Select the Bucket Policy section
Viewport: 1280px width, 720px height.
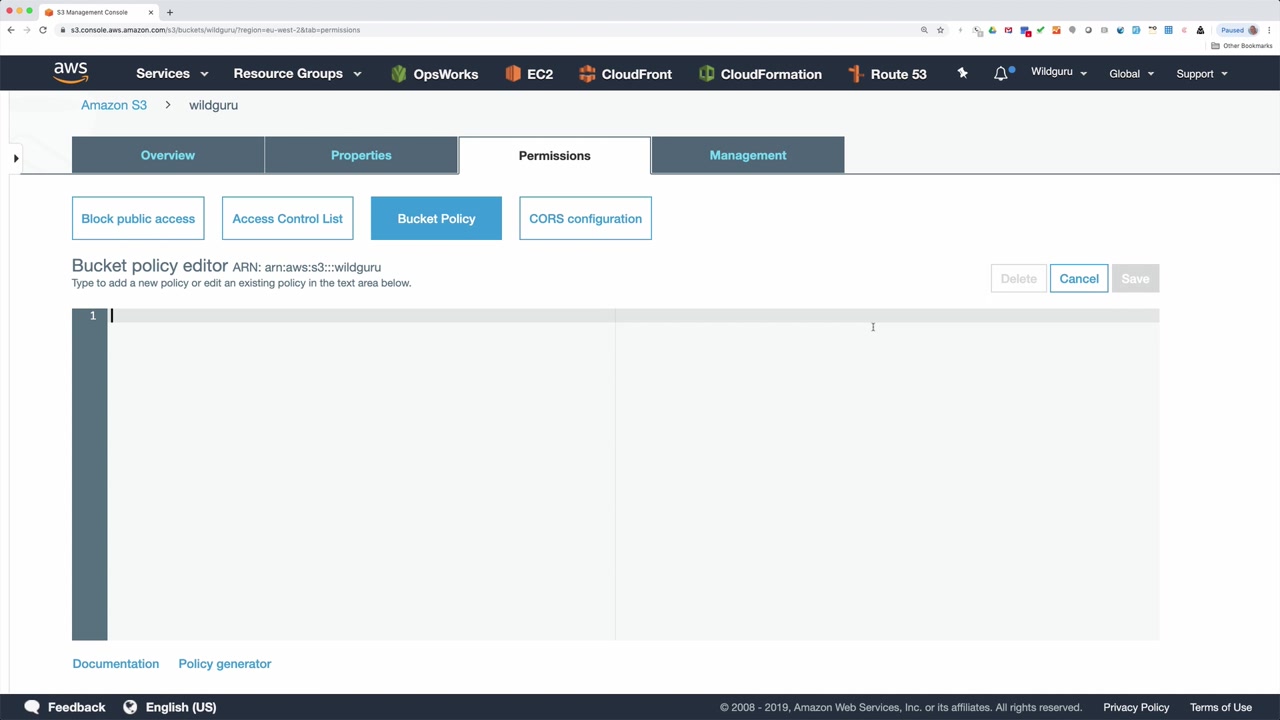click(436, 219)
